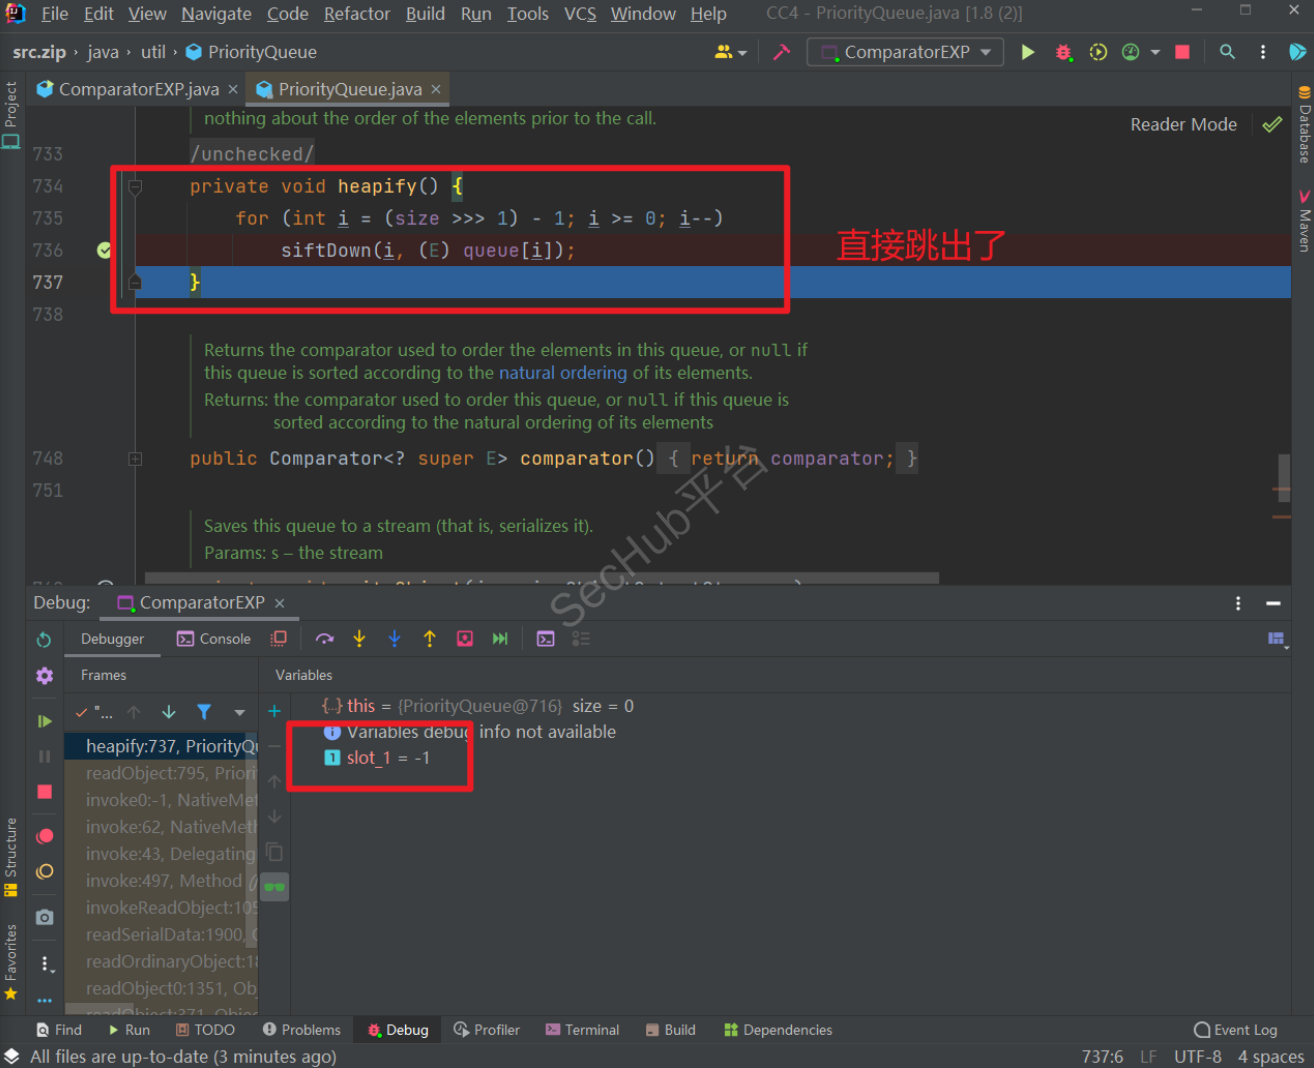Screen dimensions: 1314x1068
Task: Toggle Mute Breakpoints in debug sidebar
Action: (45, 872)
